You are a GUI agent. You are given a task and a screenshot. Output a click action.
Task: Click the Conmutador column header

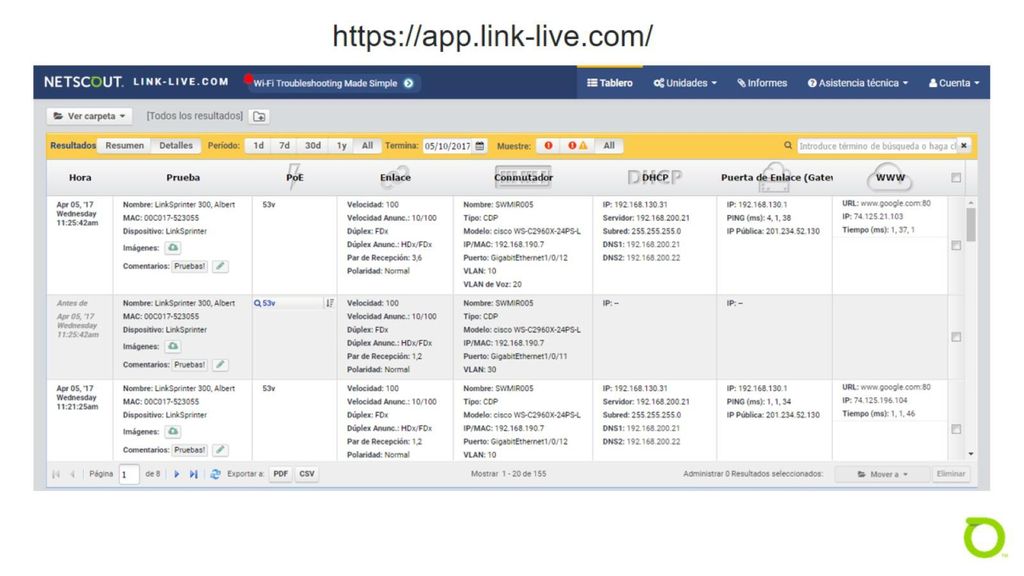click(523, 177)
